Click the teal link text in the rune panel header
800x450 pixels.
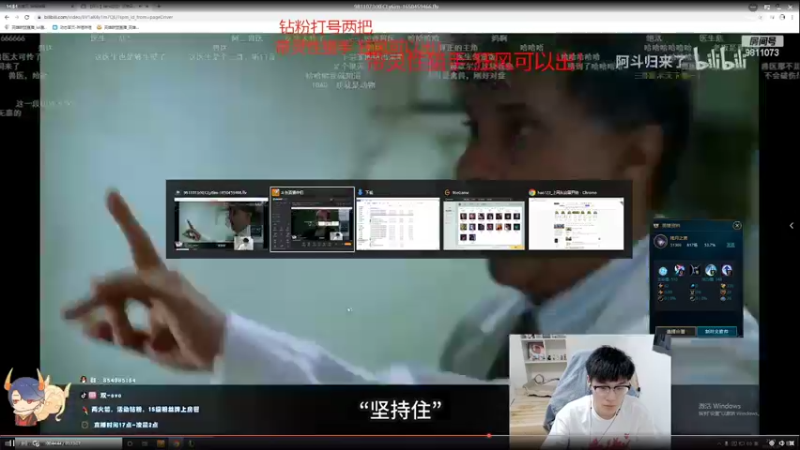point(731,245)
